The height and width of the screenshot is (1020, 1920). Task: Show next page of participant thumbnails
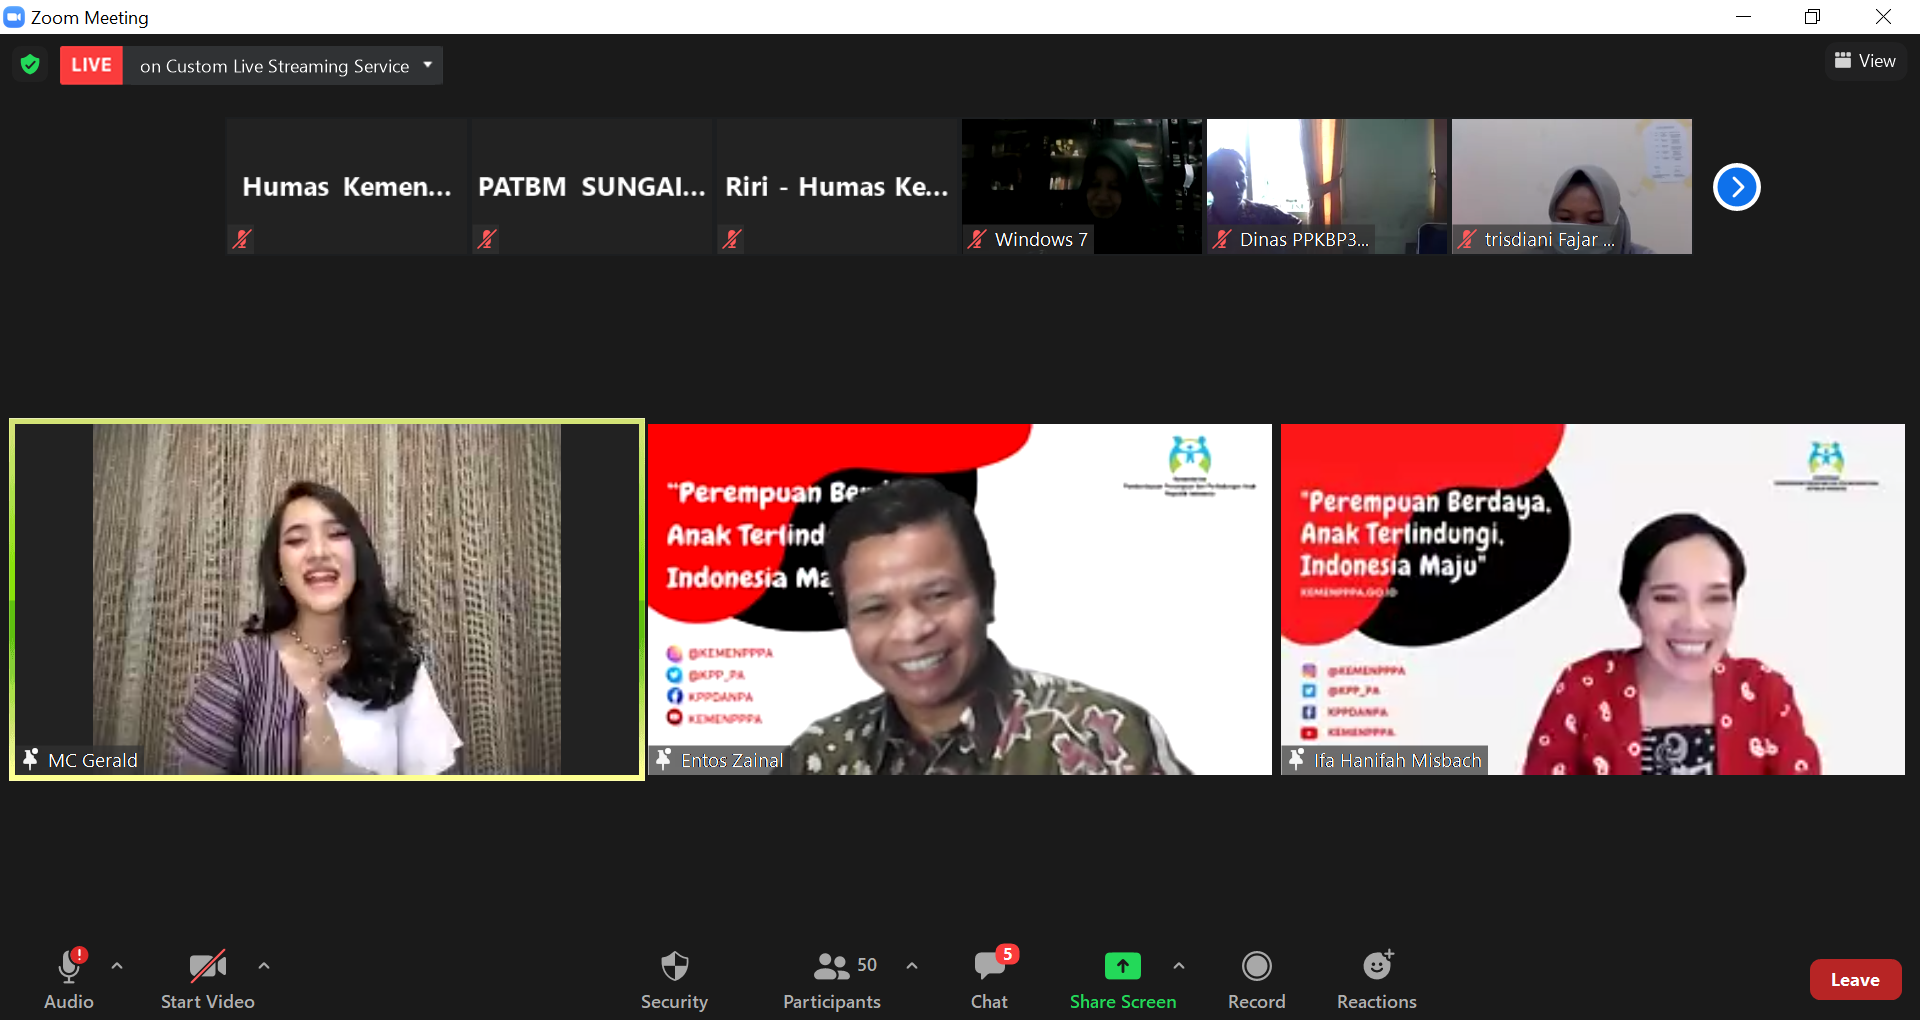1736,187
